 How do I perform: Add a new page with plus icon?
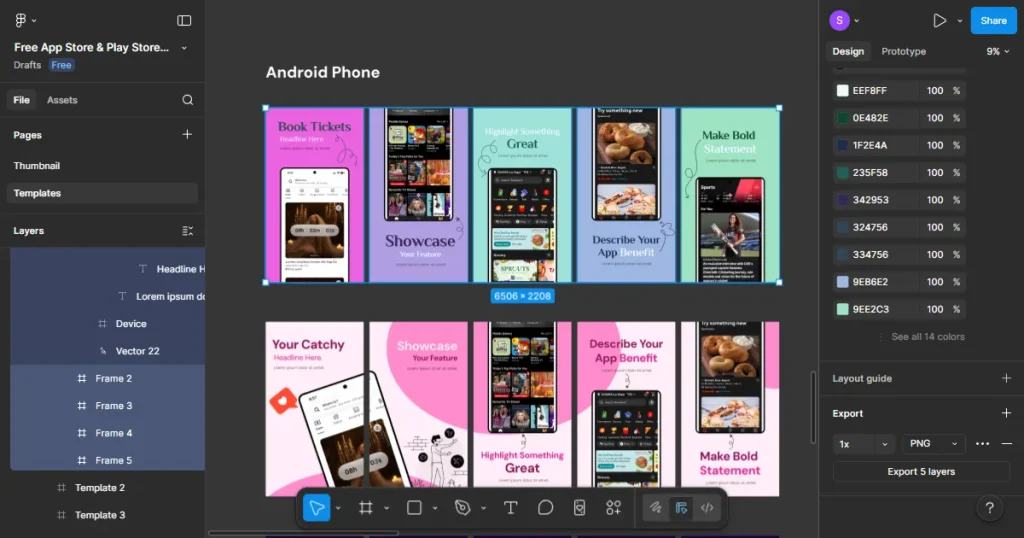click(187, 134)
